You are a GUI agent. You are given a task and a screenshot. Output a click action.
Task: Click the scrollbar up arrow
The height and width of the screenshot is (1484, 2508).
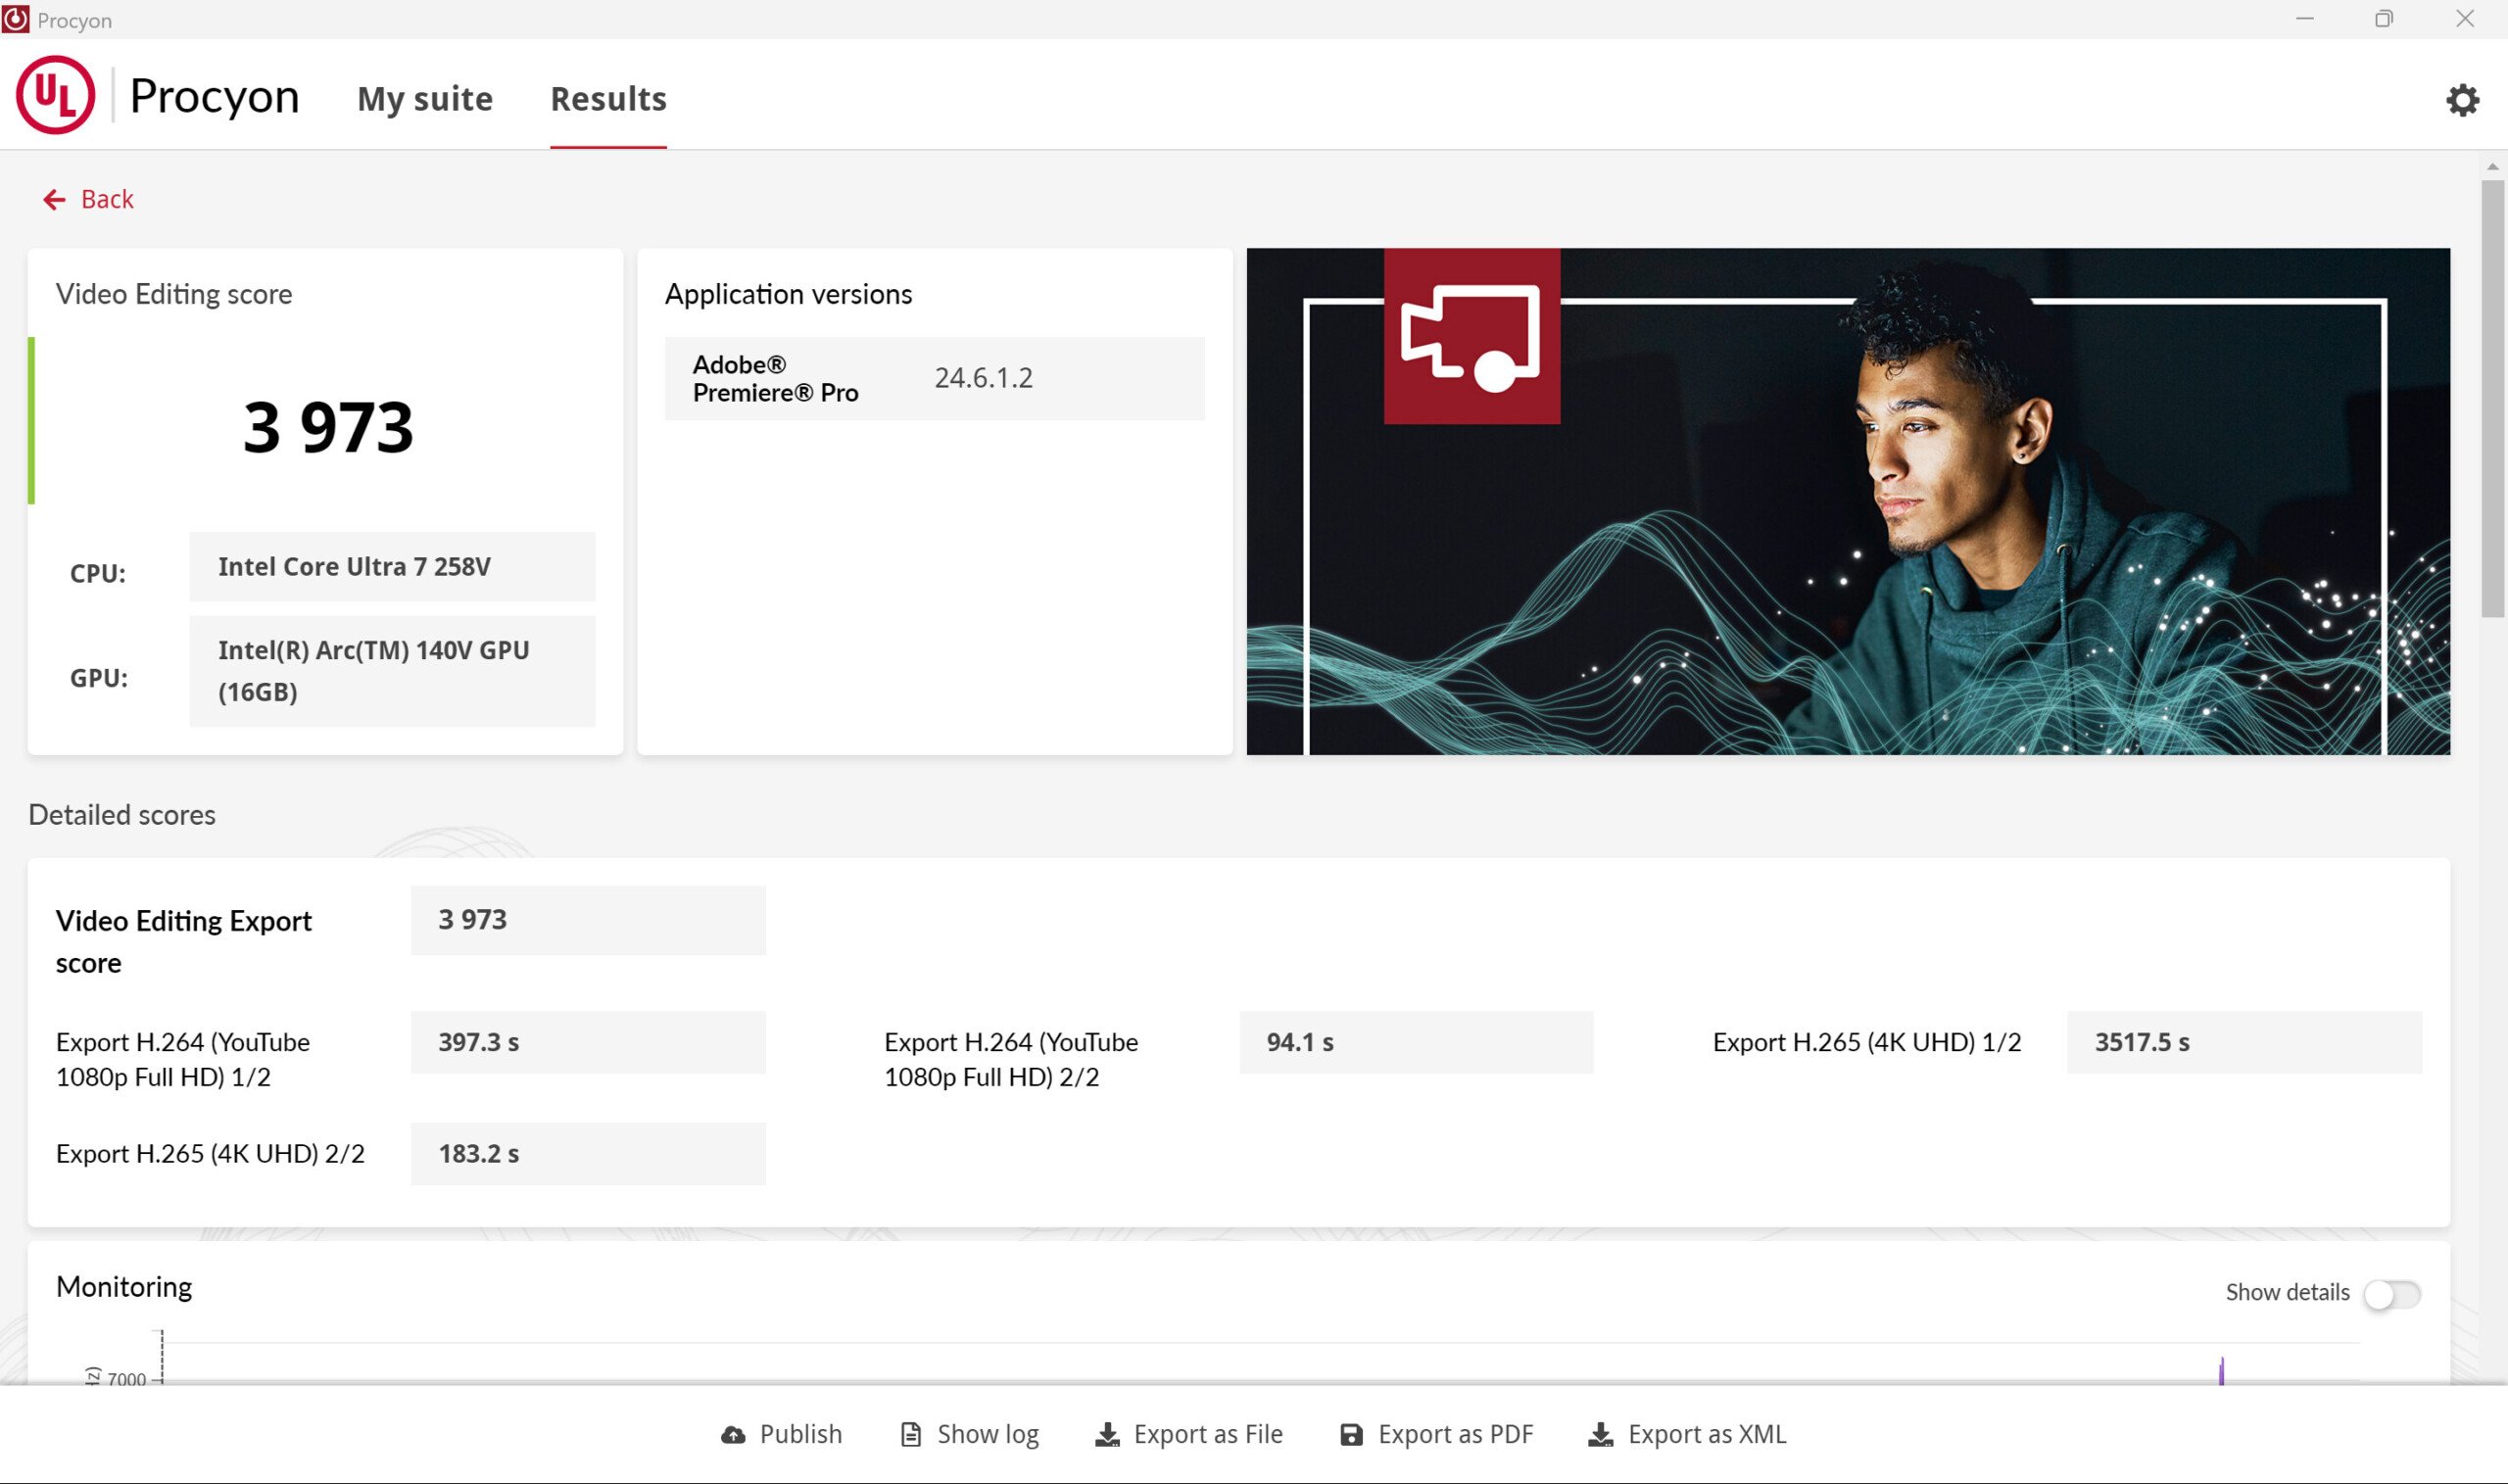(2491, 167)
